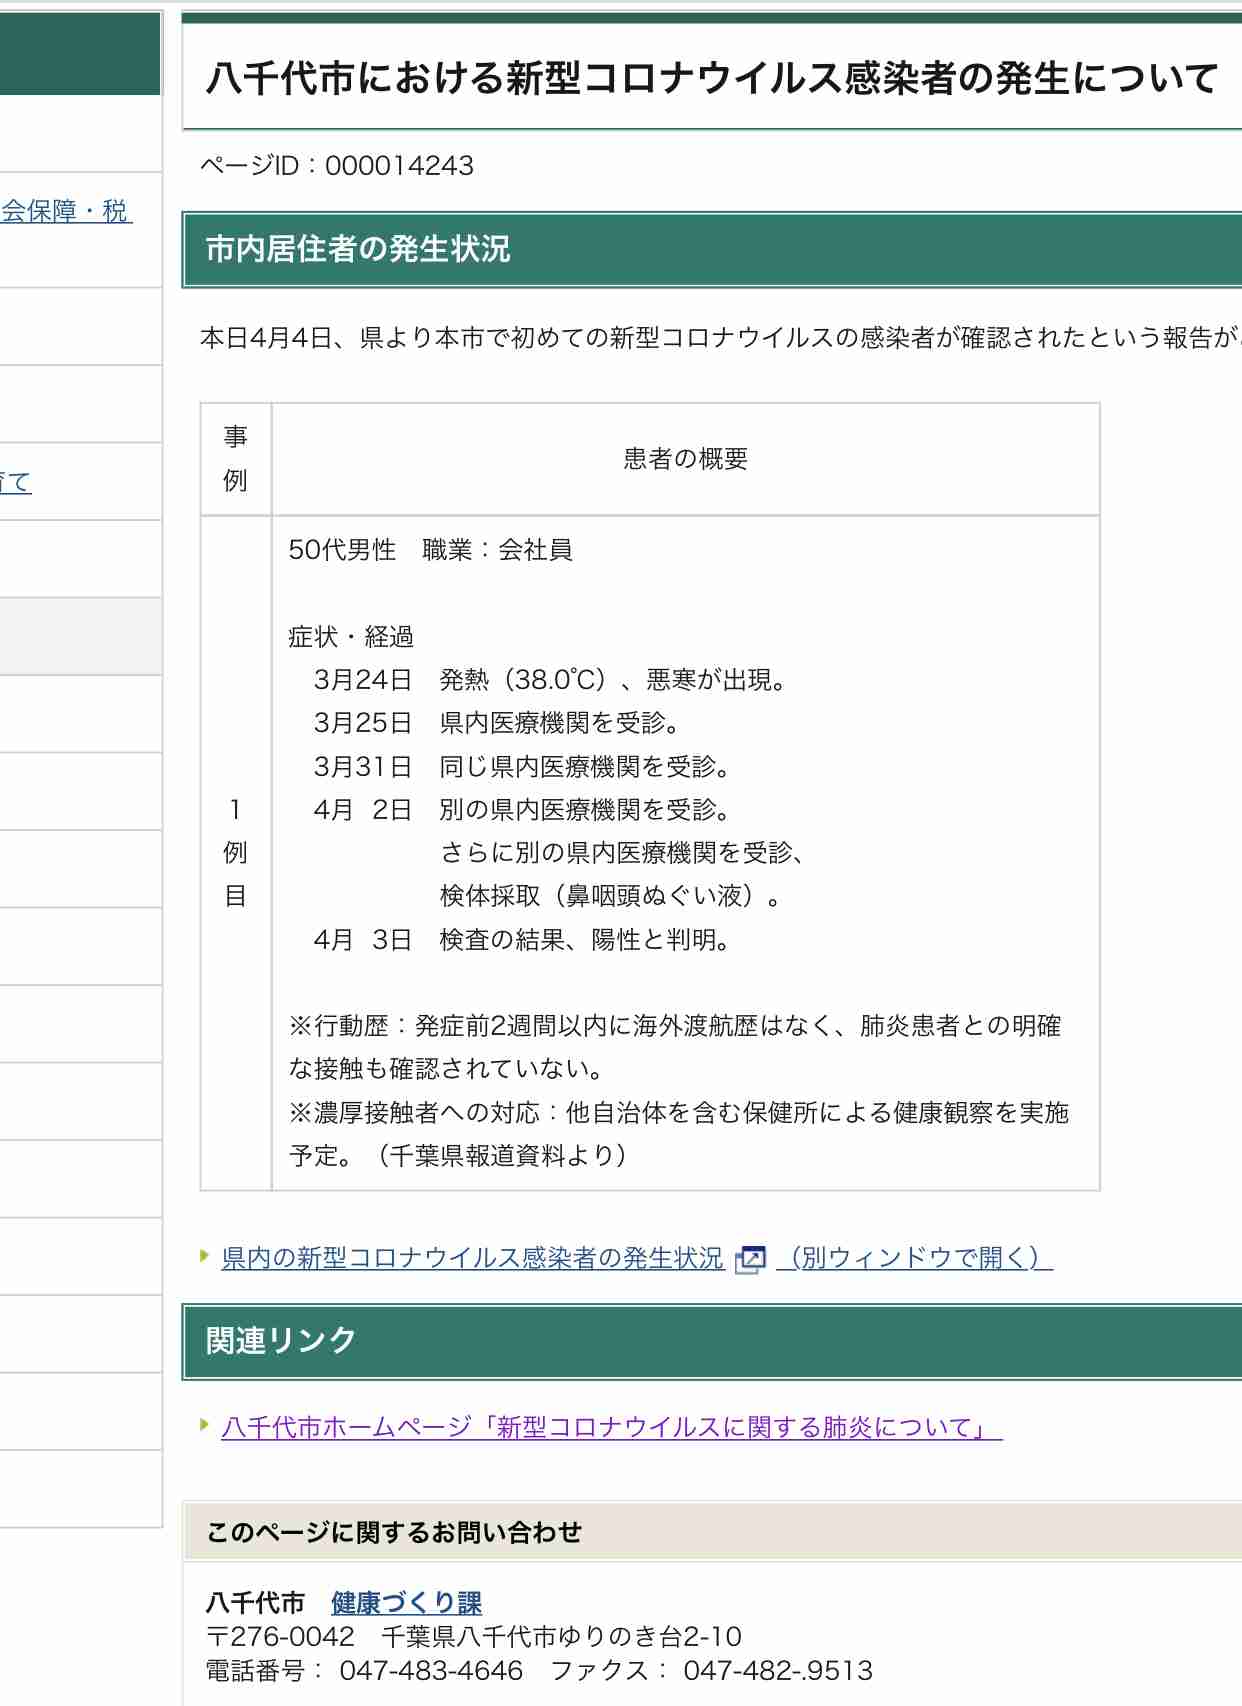Open the 健康づくり課 department link

pos(406,1603)
